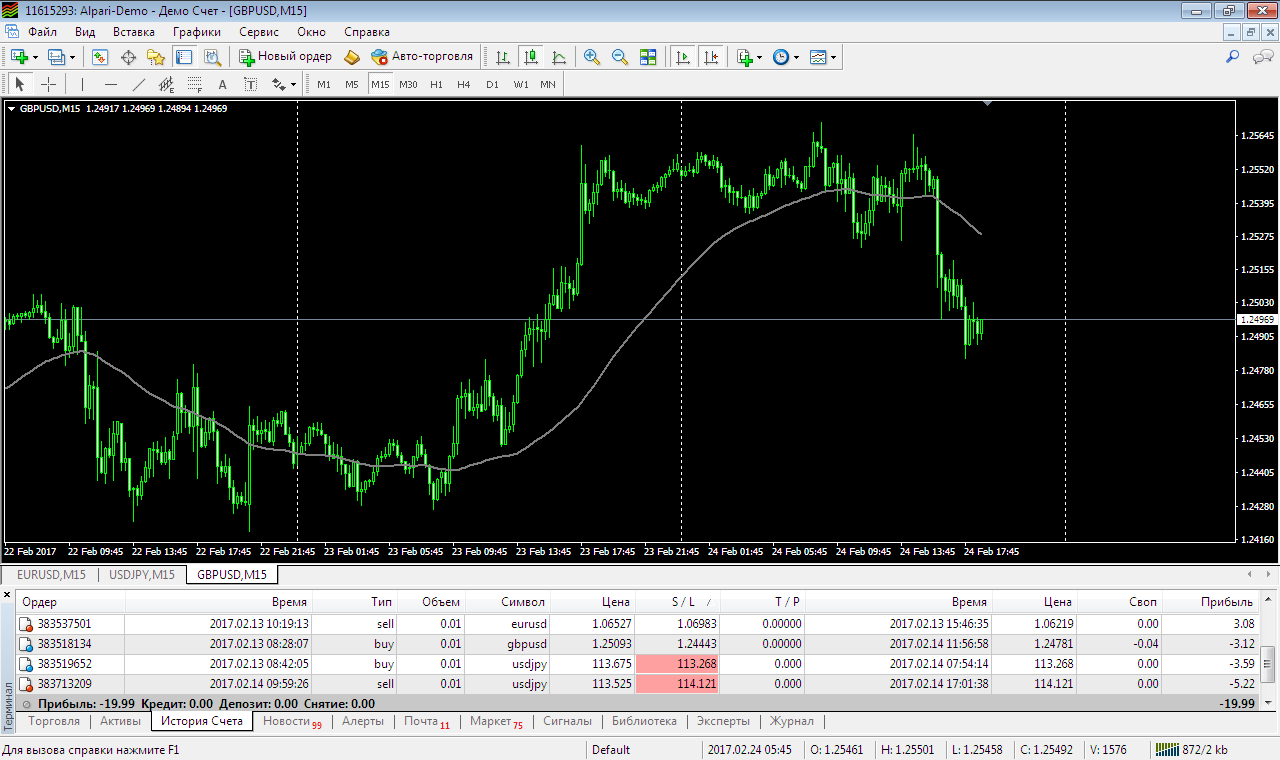Select the Equidistant channel tool
Image resolution: width=1280 pixels, height=760 pixels.
(166, 84)
